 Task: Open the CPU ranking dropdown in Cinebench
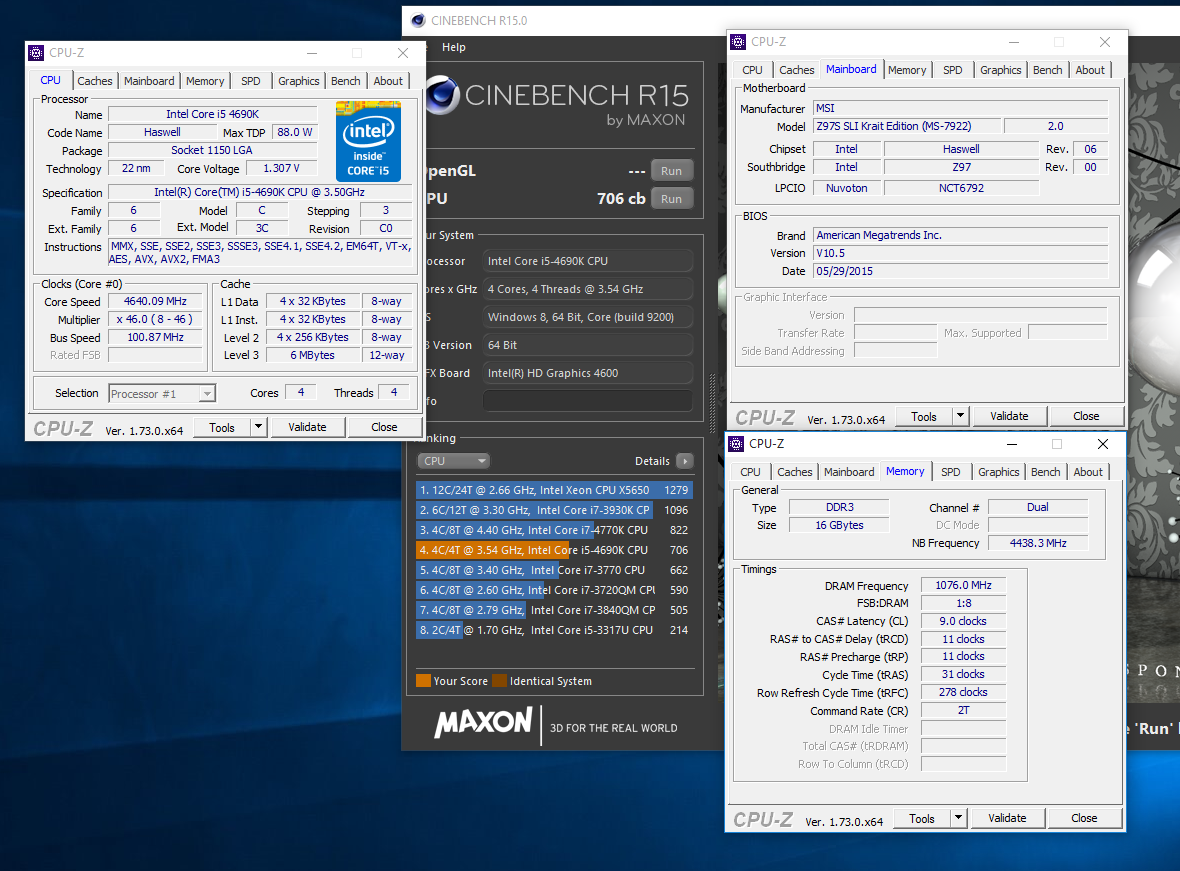coord(453,461)
